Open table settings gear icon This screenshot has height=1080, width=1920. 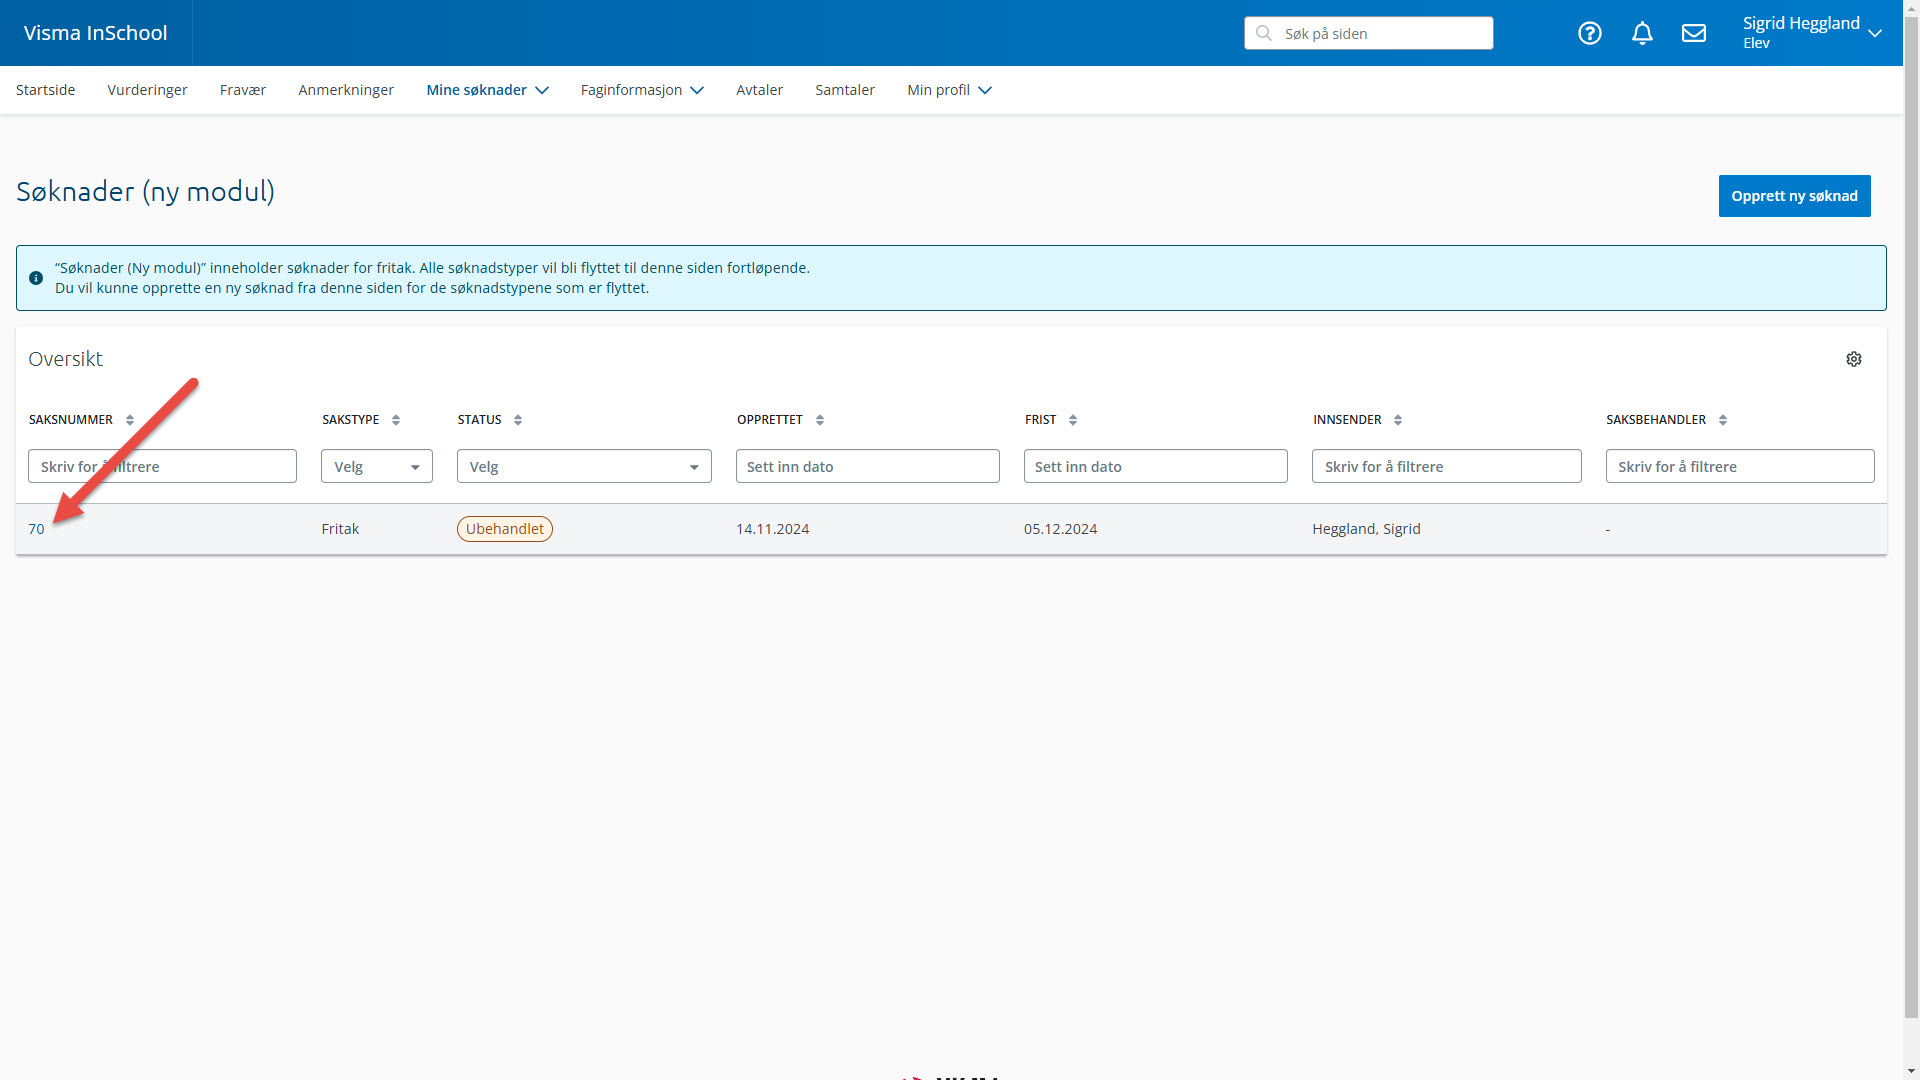1853,359
